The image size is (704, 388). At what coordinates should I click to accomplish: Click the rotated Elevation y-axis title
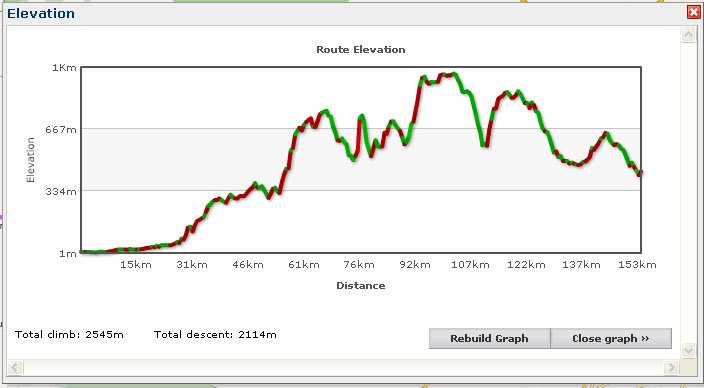coord(31,160)
